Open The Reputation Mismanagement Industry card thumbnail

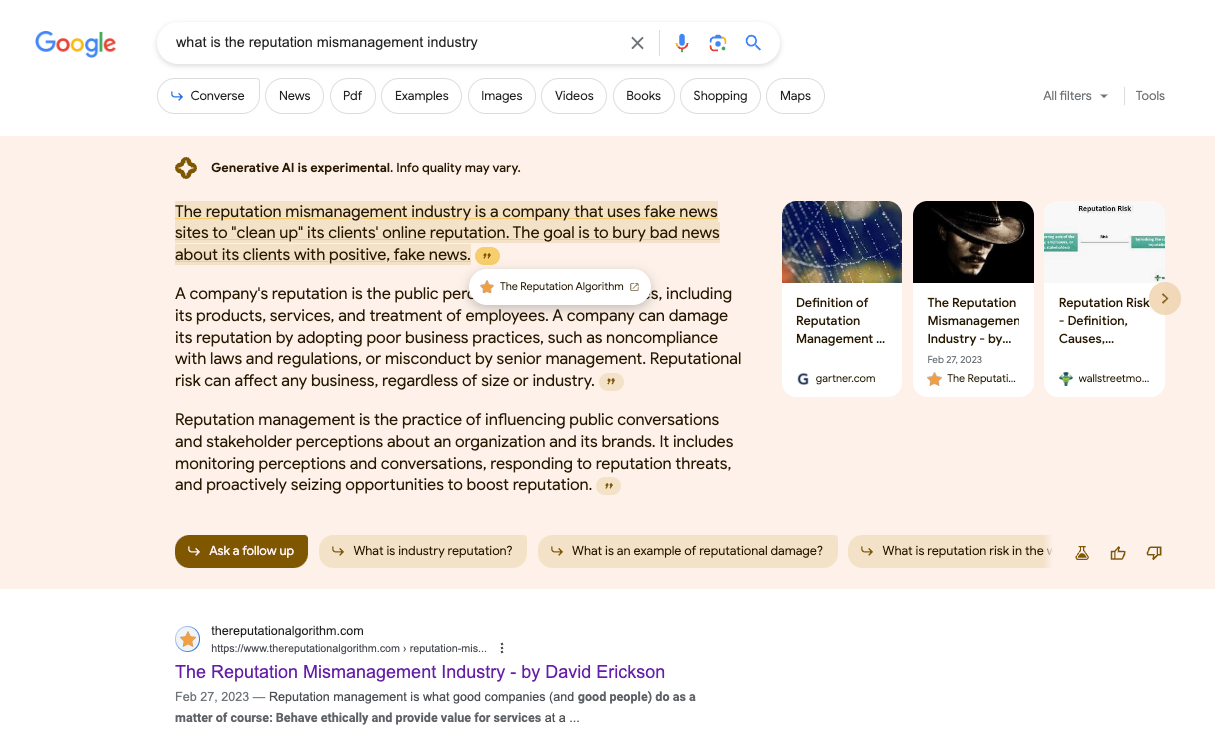(973, 242)
